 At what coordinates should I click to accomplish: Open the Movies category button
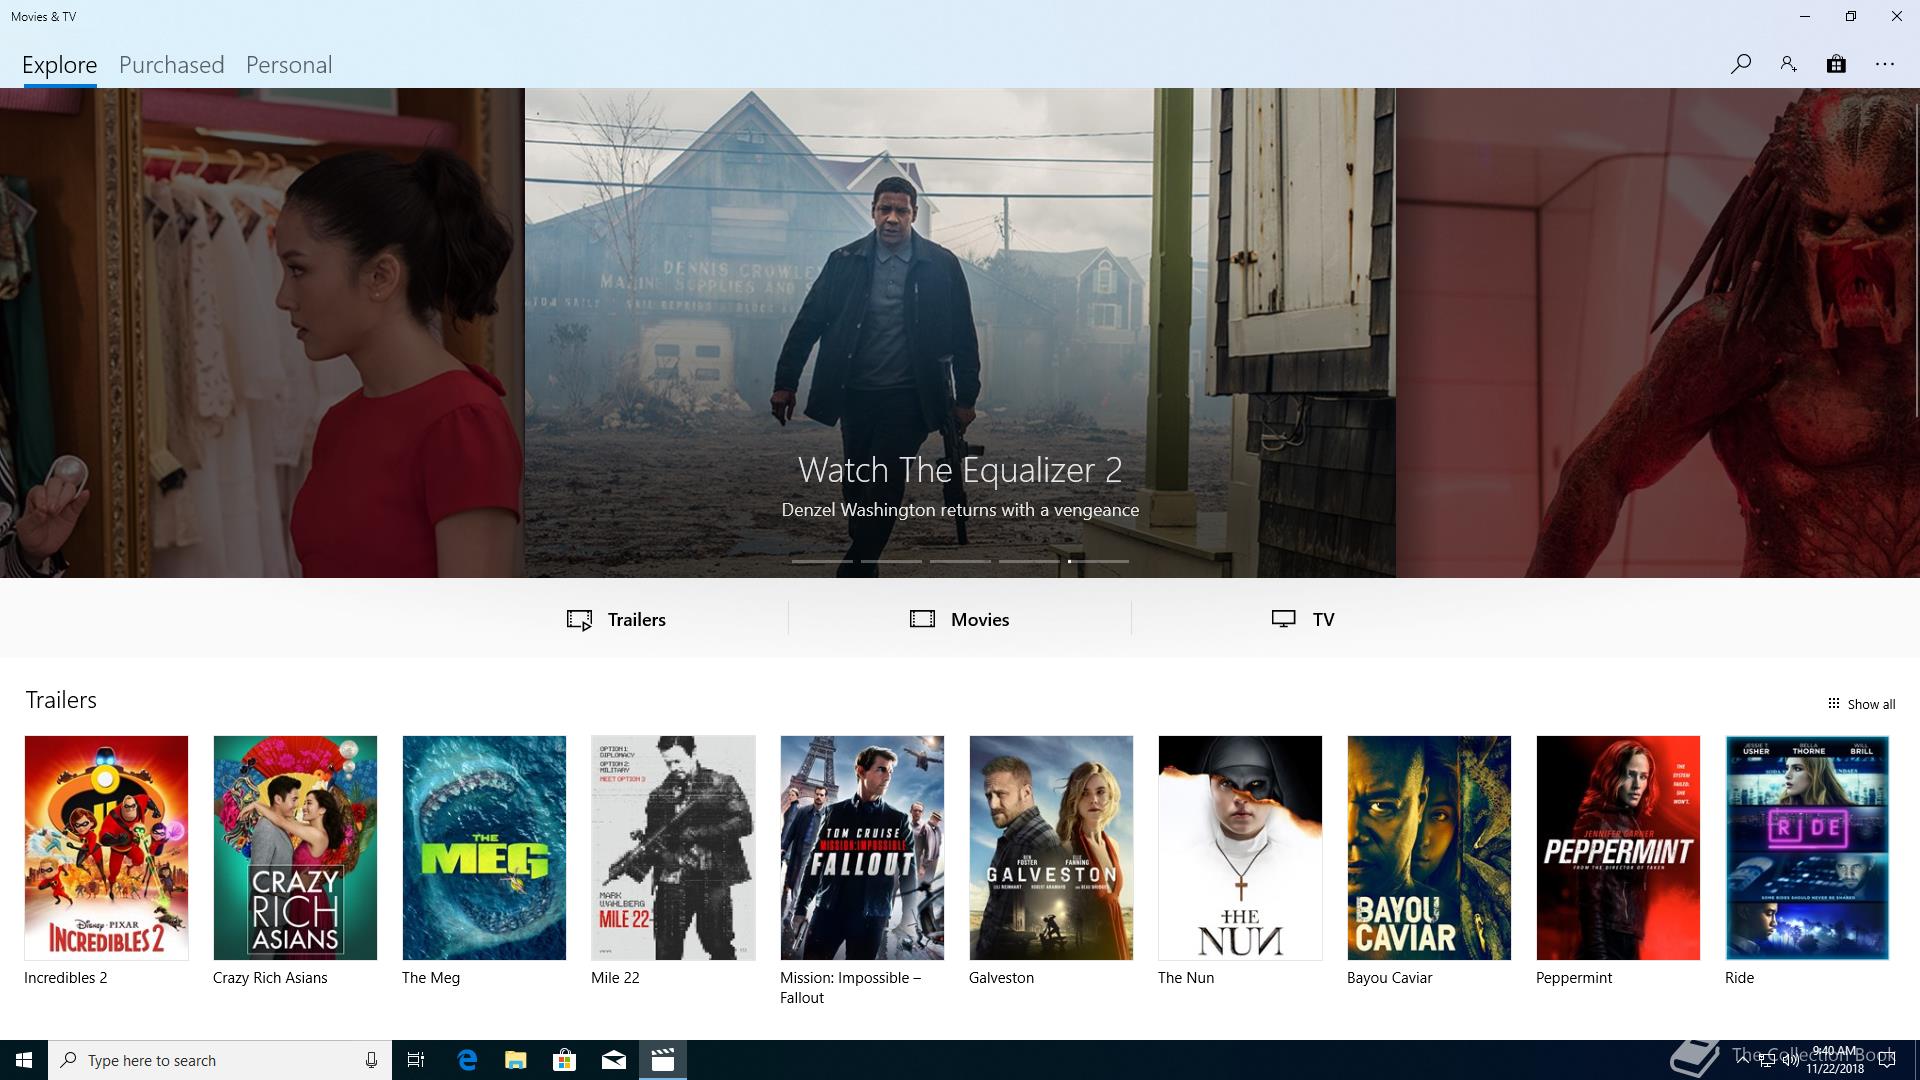point(960,619)
